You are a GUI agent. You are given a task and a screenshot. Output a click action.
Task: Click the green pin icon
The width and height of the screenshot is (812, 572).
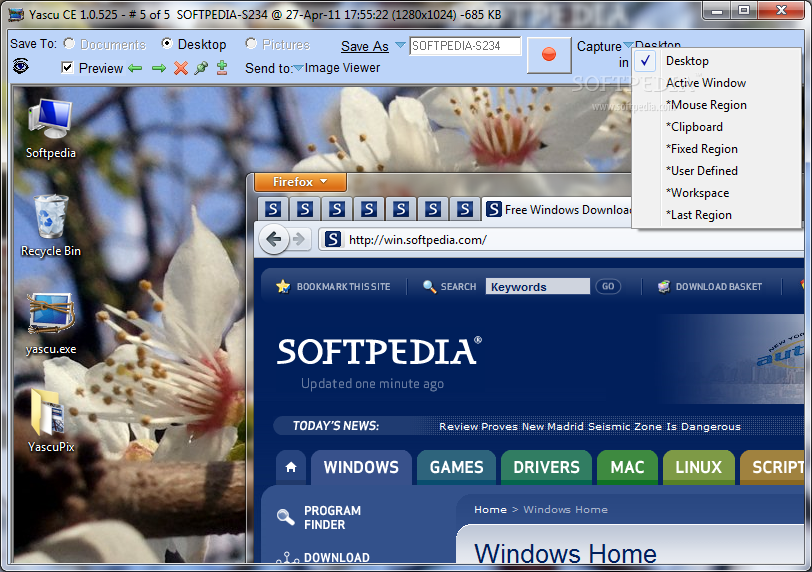[201, 68]
